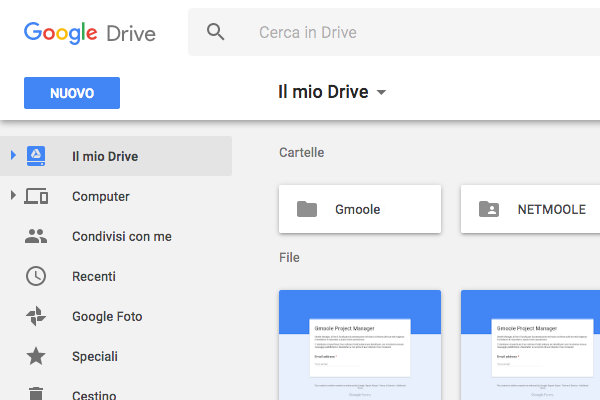Open the Il mio Drive header dropdown
The width and height of the screenshot is (600, 400).
tap(381, 93)
